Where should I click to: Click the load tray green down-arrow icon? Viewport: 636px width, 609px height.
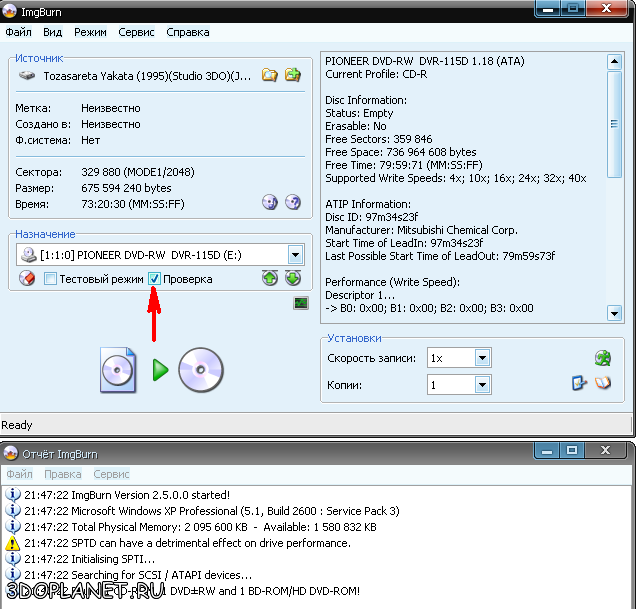tap(292, 279)
